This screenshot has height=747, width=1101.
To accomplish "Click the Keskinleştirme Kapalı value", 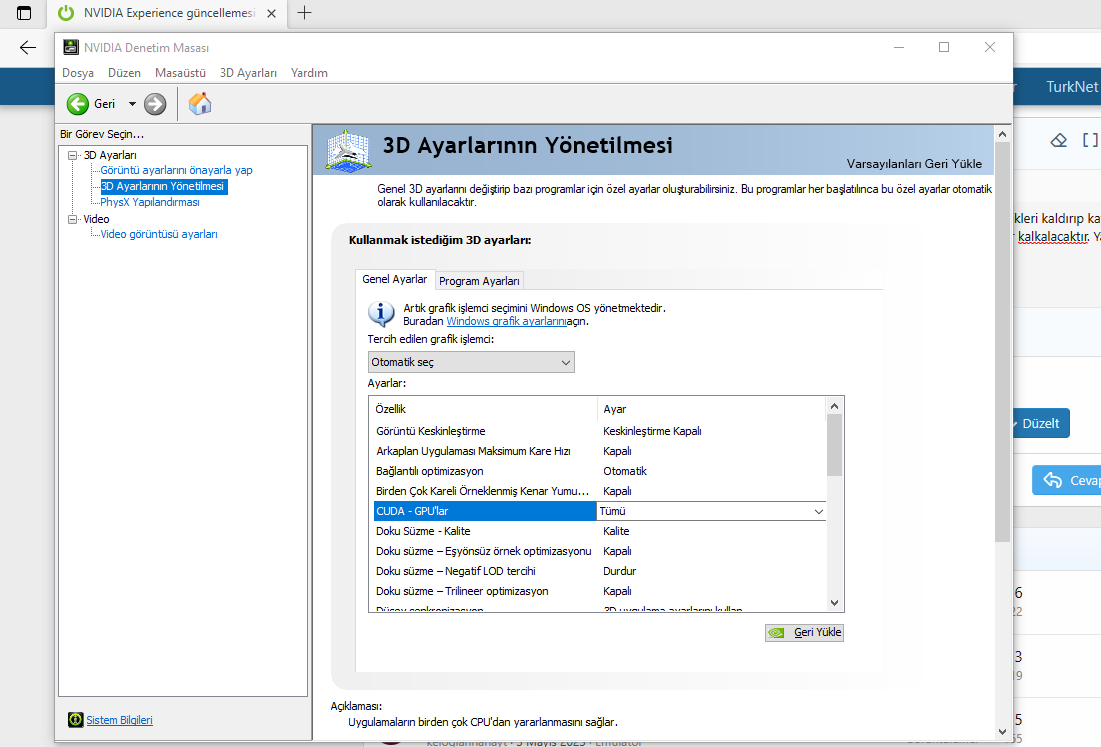I will pos(652,431).
